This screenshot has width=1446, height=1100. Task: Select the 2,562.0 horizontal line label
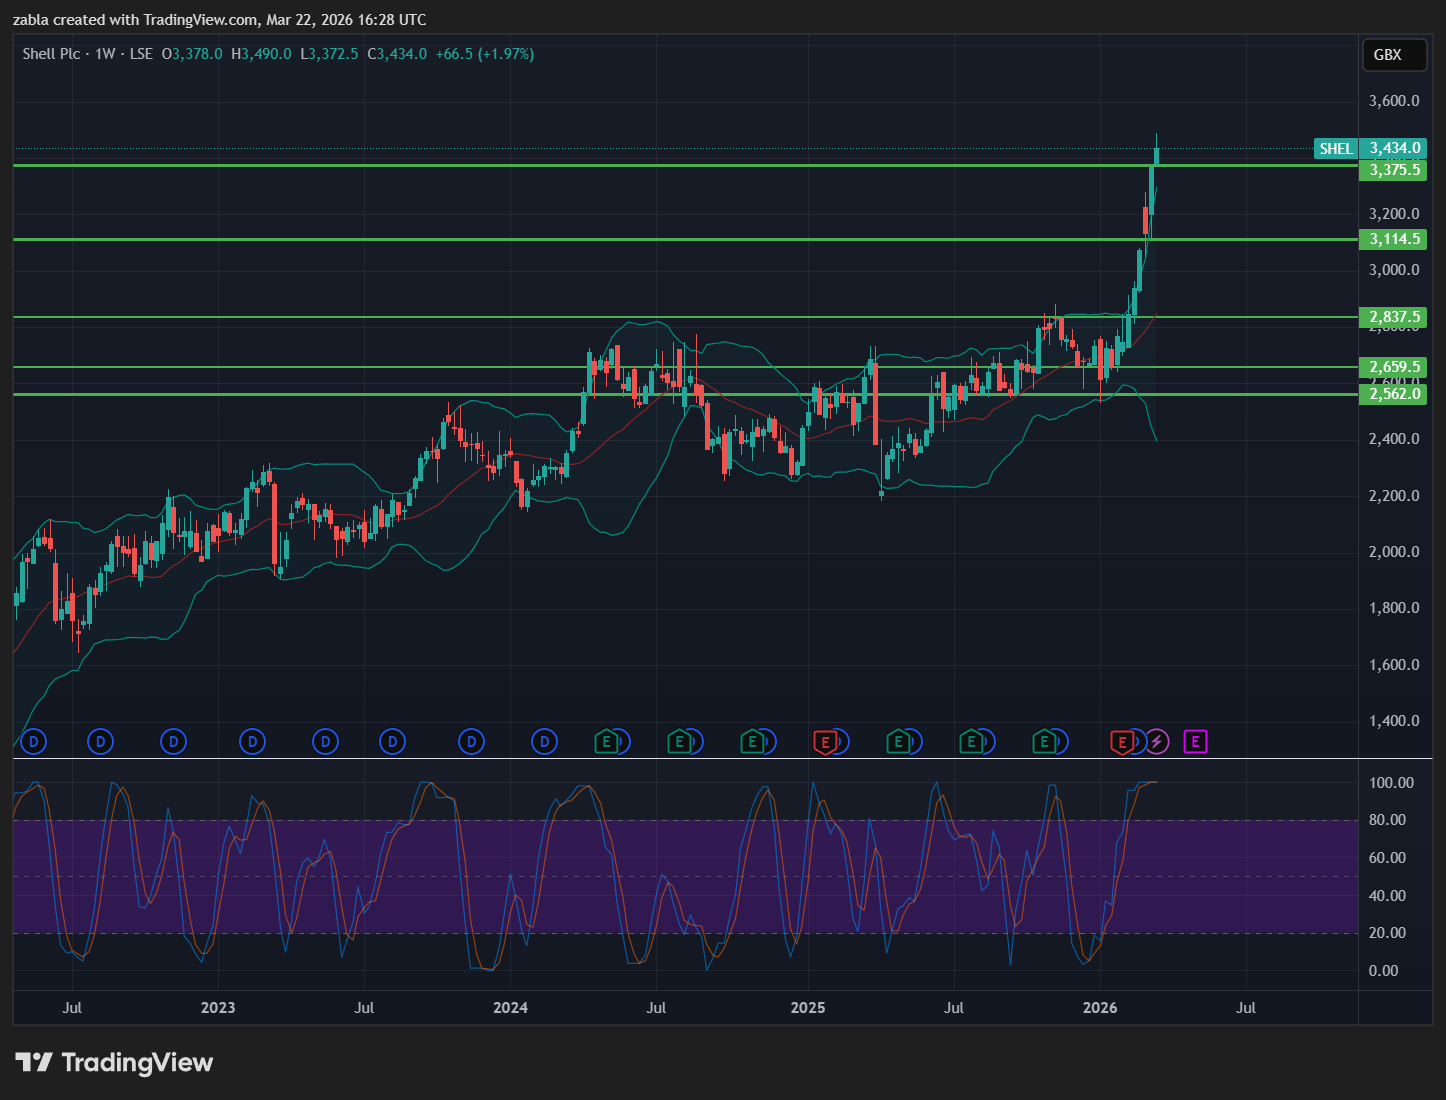(x=1394, y=394)
